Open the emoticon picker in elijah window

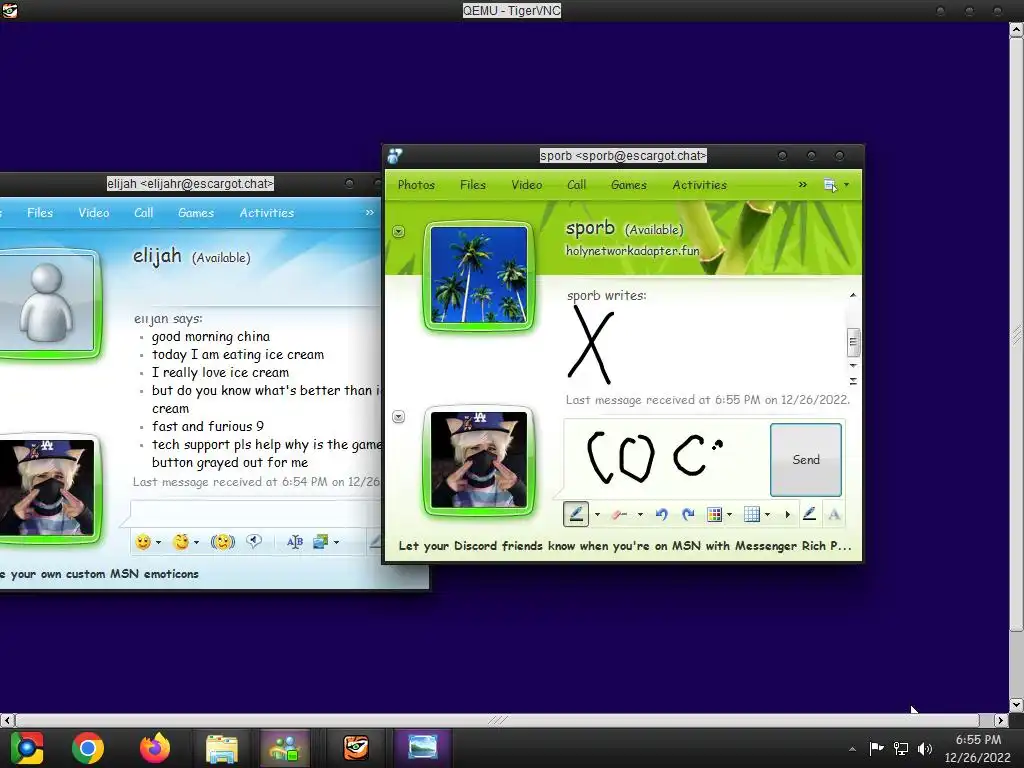pyautogui.click(x=143, y=542)
